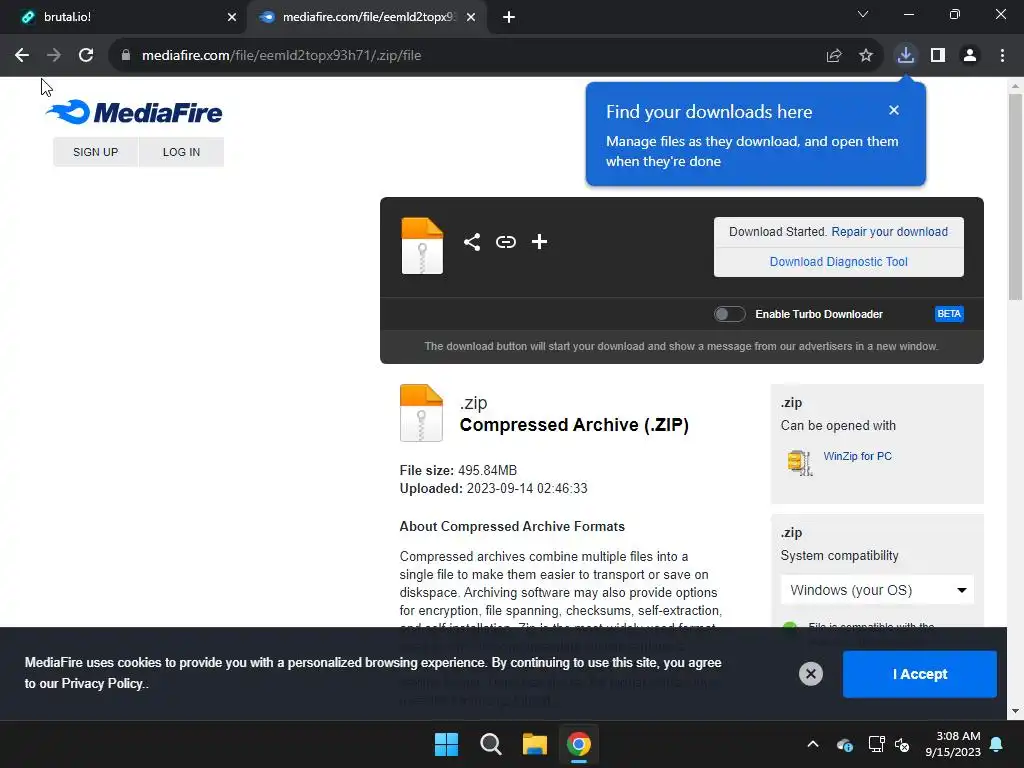The height and width of the screenshot is (768, 1024).
Task: Switch to the brutal.io! tab
Action: pos(123,17)
